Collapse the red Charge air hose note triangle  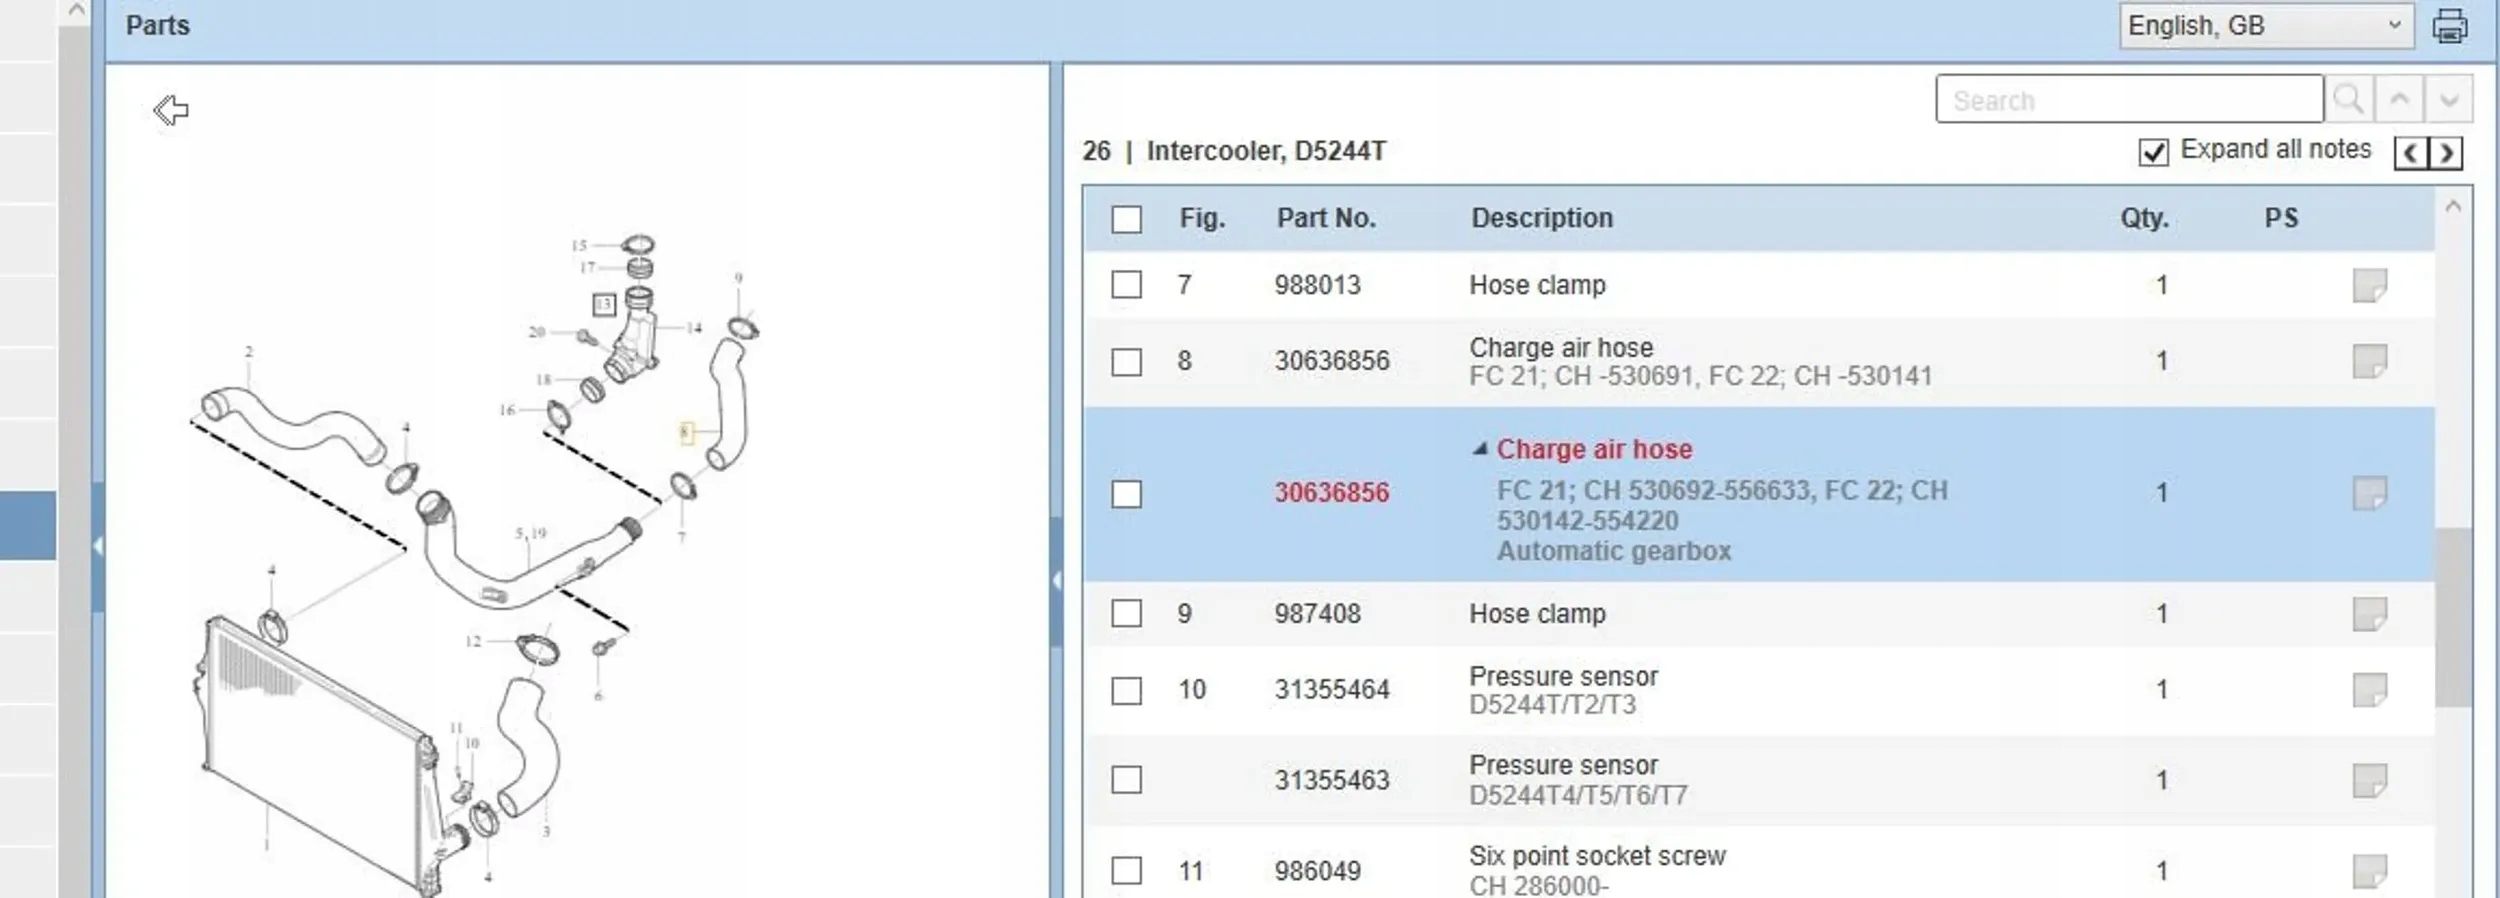[x=1480, y=449]
